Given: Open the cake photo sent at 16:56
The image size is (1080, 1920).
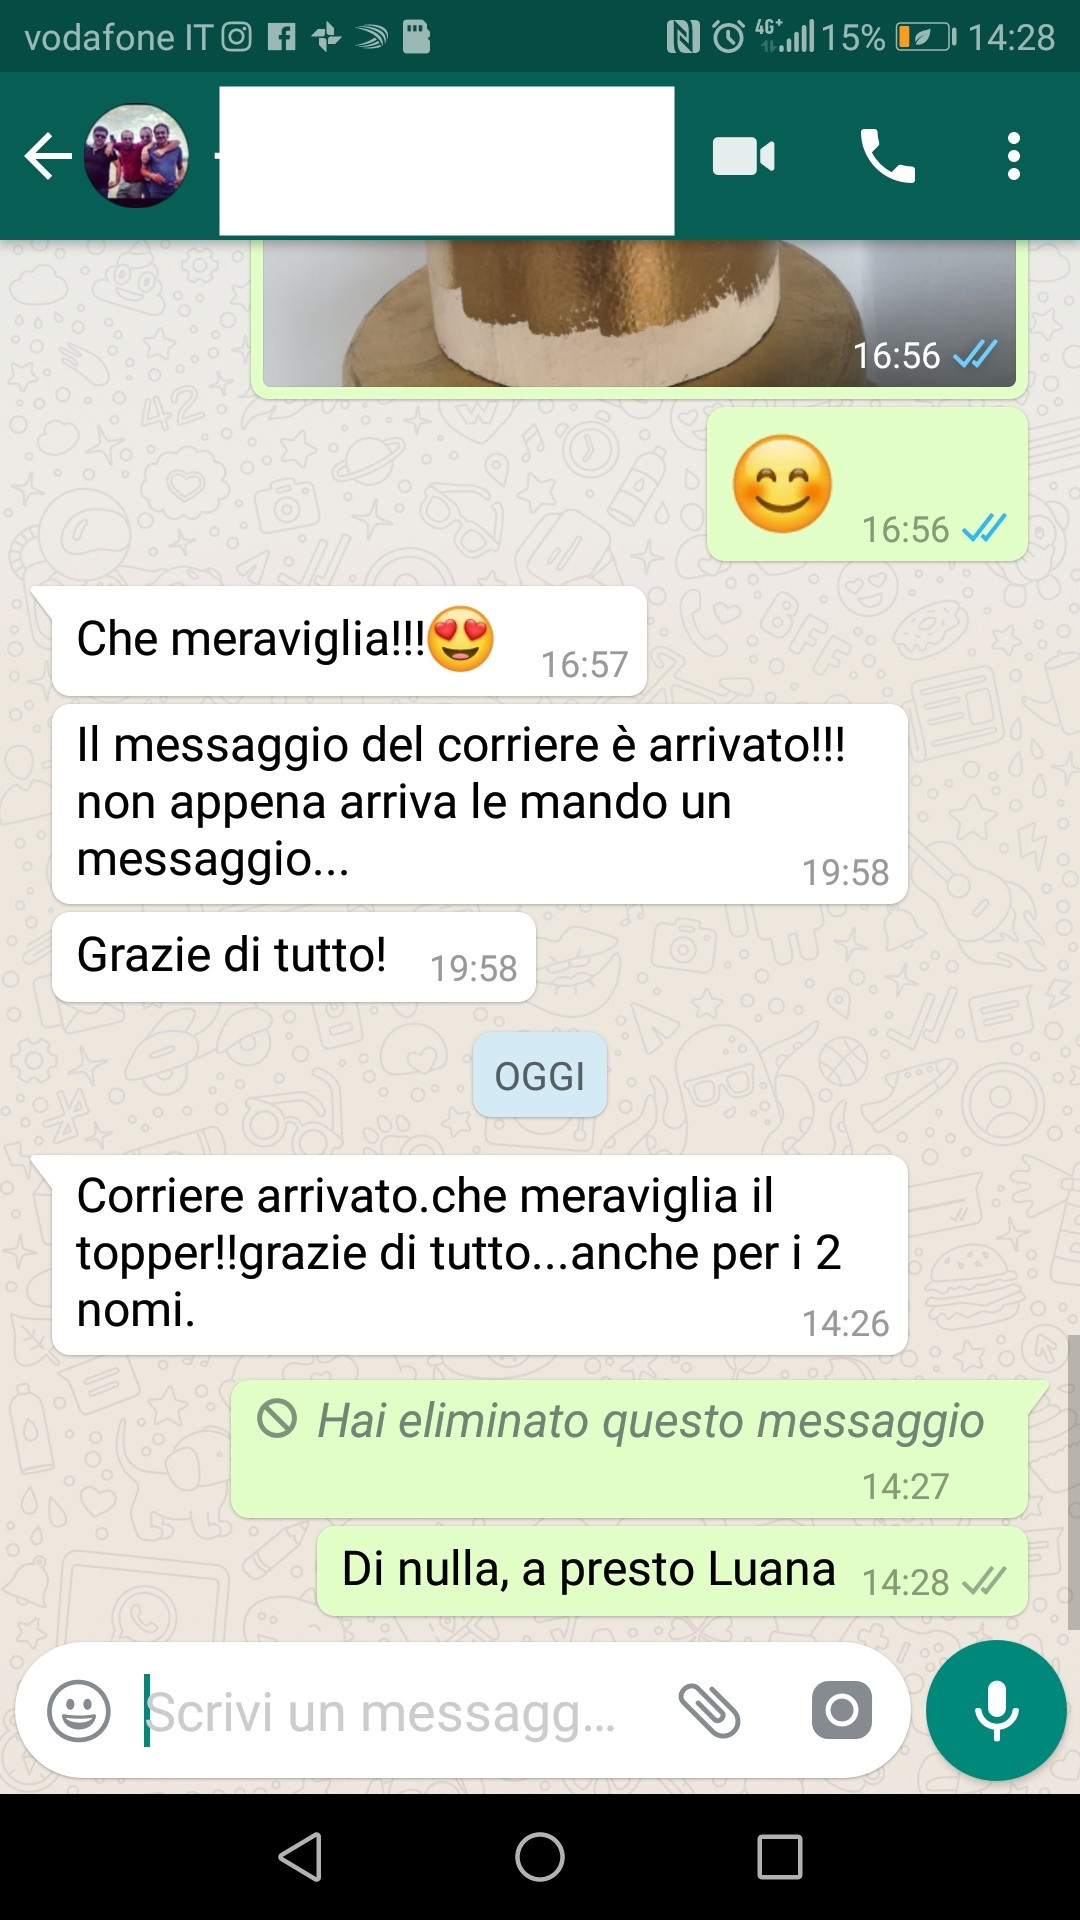Looking at the screenshot, I should pyautogui.click(x=639, y=314).
